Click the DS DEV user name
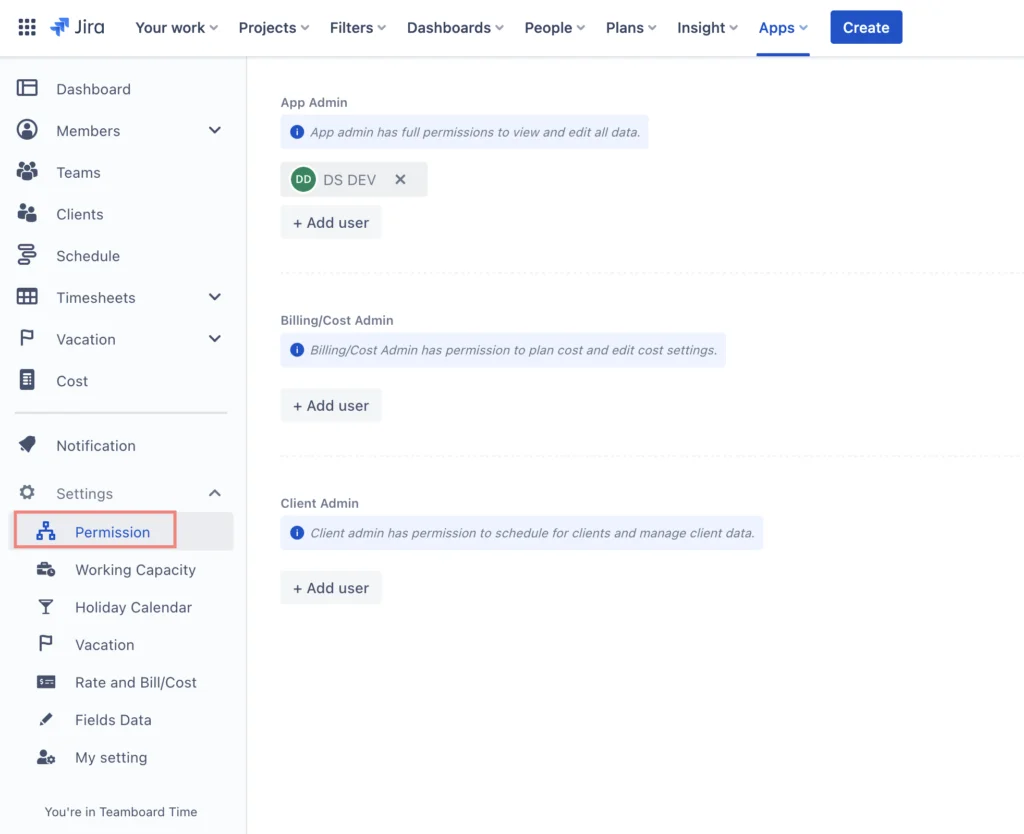The image size is (1024, 834). click(349, 180)
